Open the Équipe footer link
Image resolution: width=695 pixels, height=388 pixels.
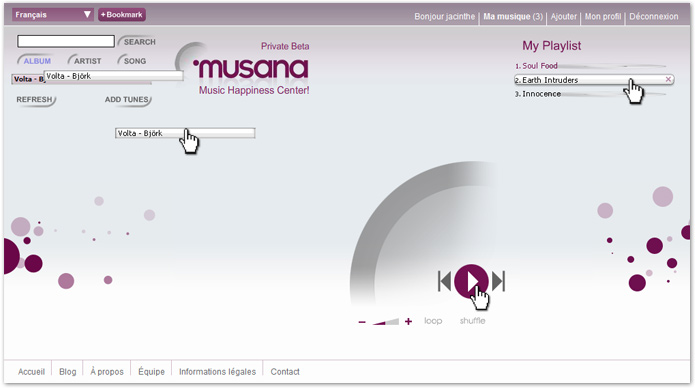coord(151,372)
